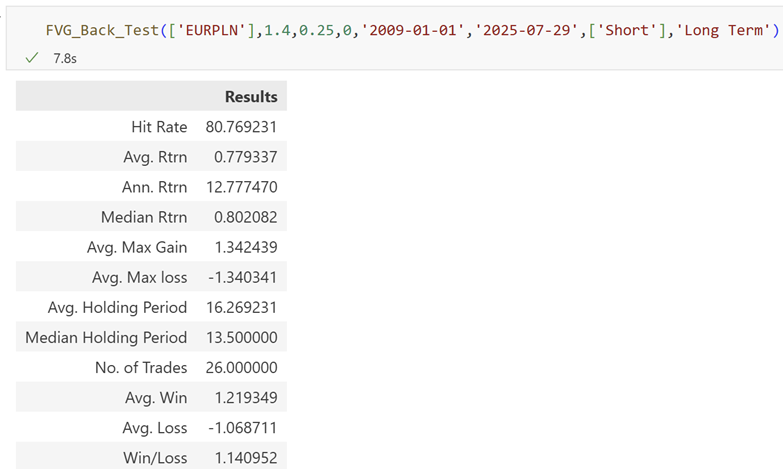Click the value 12.777470
Screen dimensions: 783x469
point(242,187)
